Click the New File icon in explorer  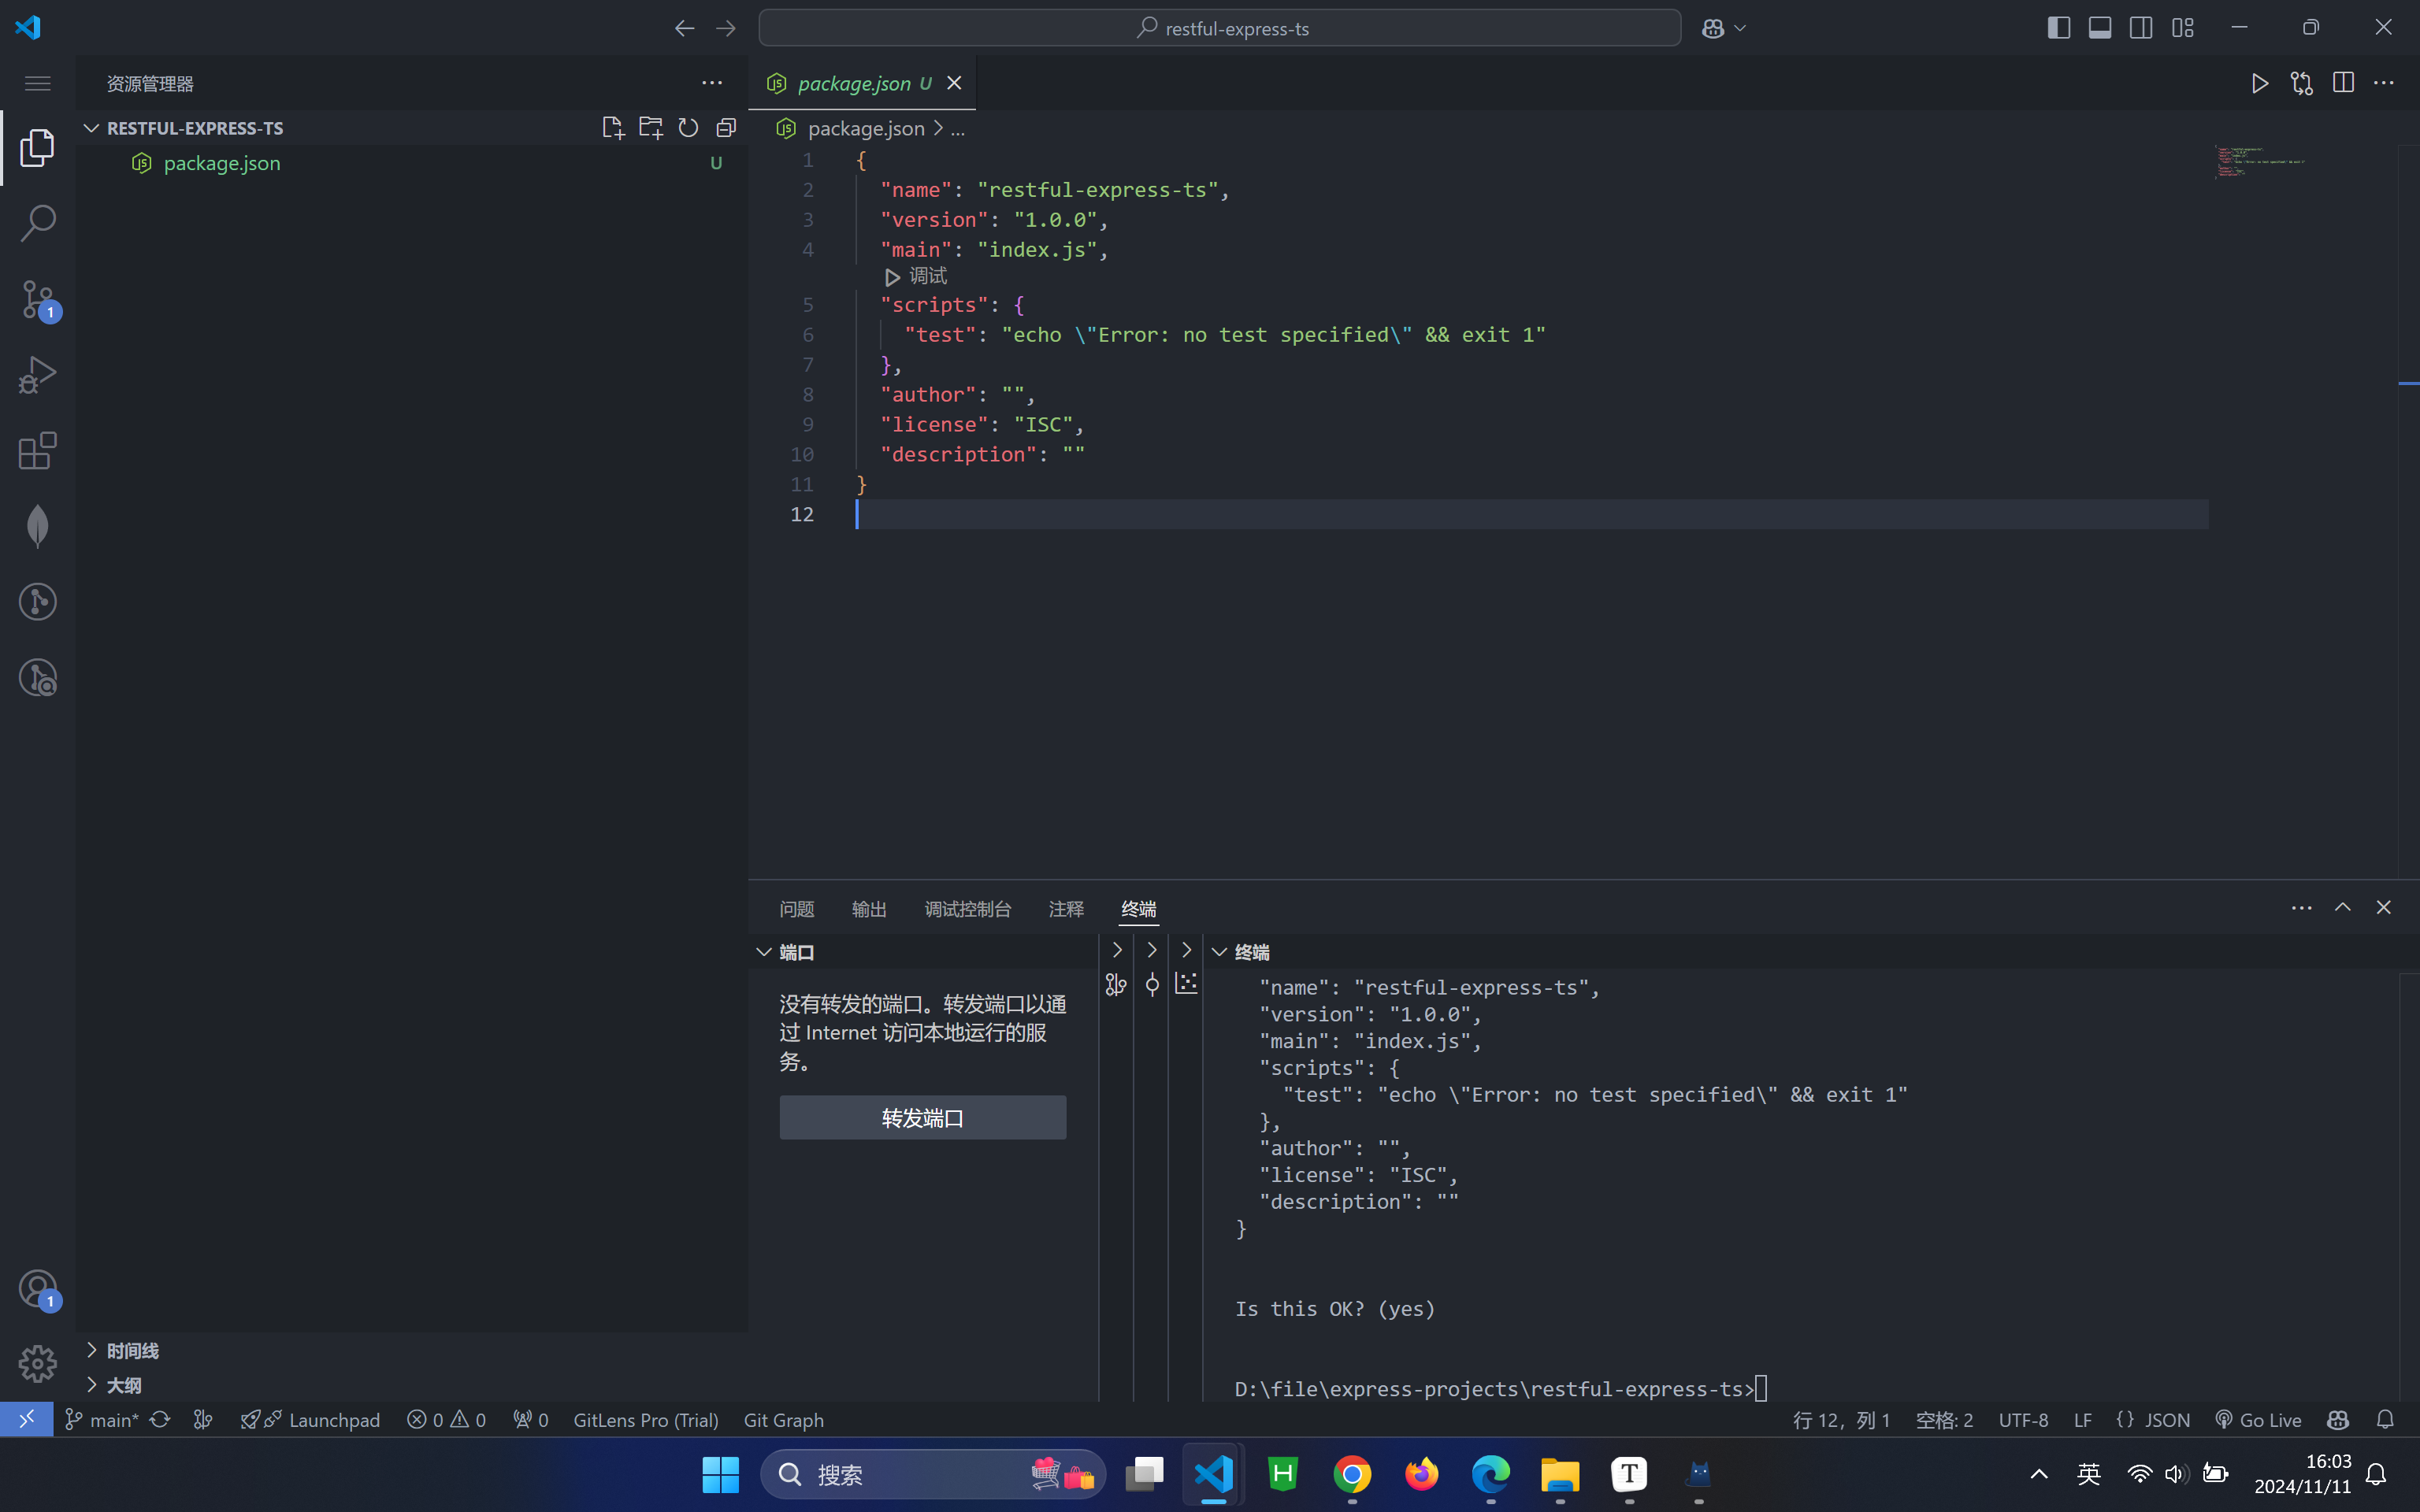612,128
